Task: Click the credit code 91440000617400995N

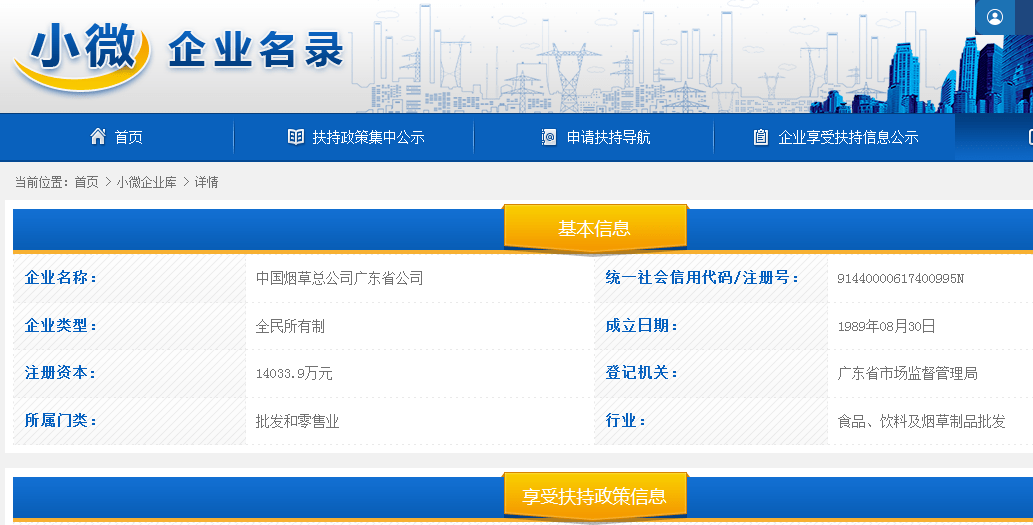Action: 900,279
